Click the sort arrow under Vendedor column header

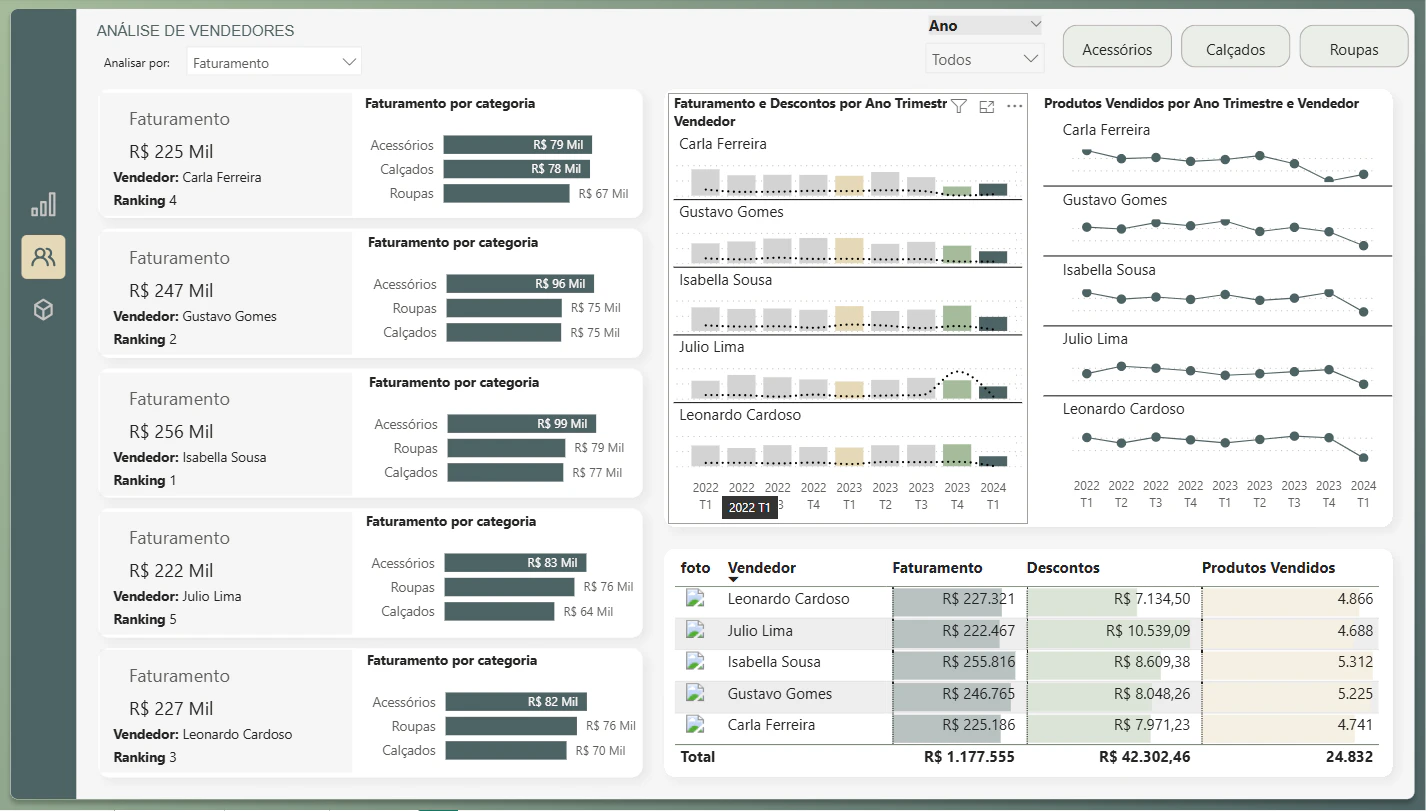click(x=733, y=580)
